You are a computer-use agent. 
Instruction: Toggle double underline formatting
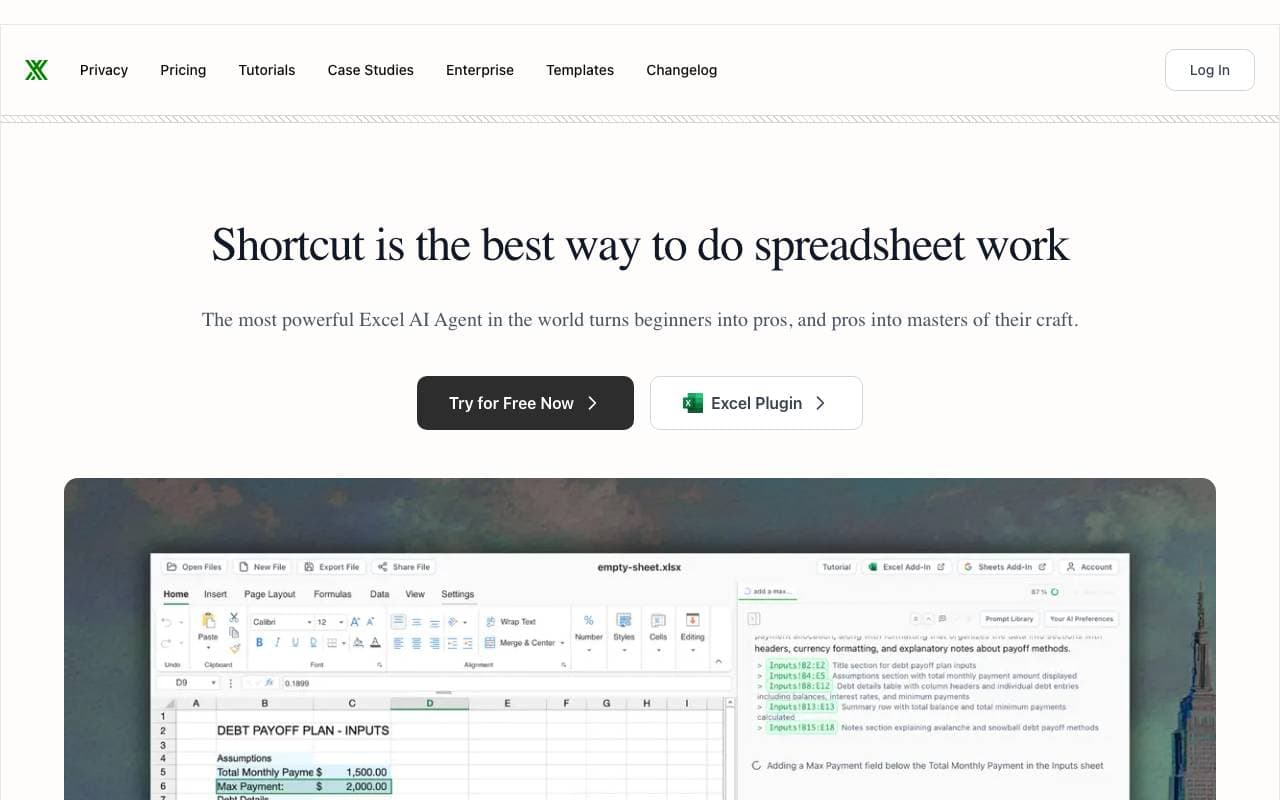[314, 642]
